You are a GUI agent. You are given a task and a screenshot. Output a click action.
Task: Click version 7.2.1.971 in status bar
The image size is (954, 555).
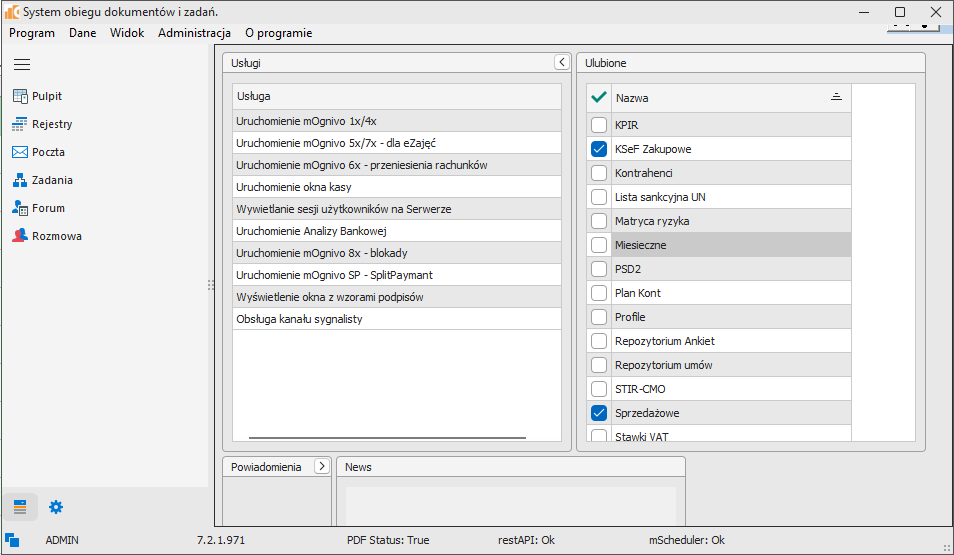(x=221, y=540)
